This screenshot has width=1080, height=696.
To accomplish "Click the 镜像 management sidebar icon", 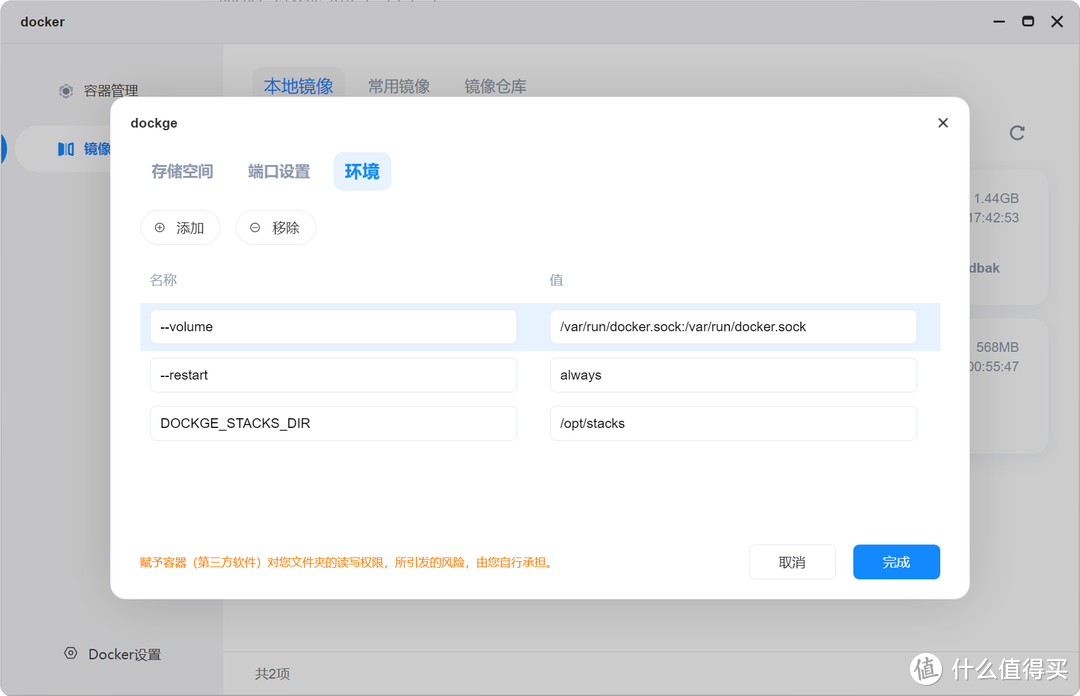I will click(68, 148).
